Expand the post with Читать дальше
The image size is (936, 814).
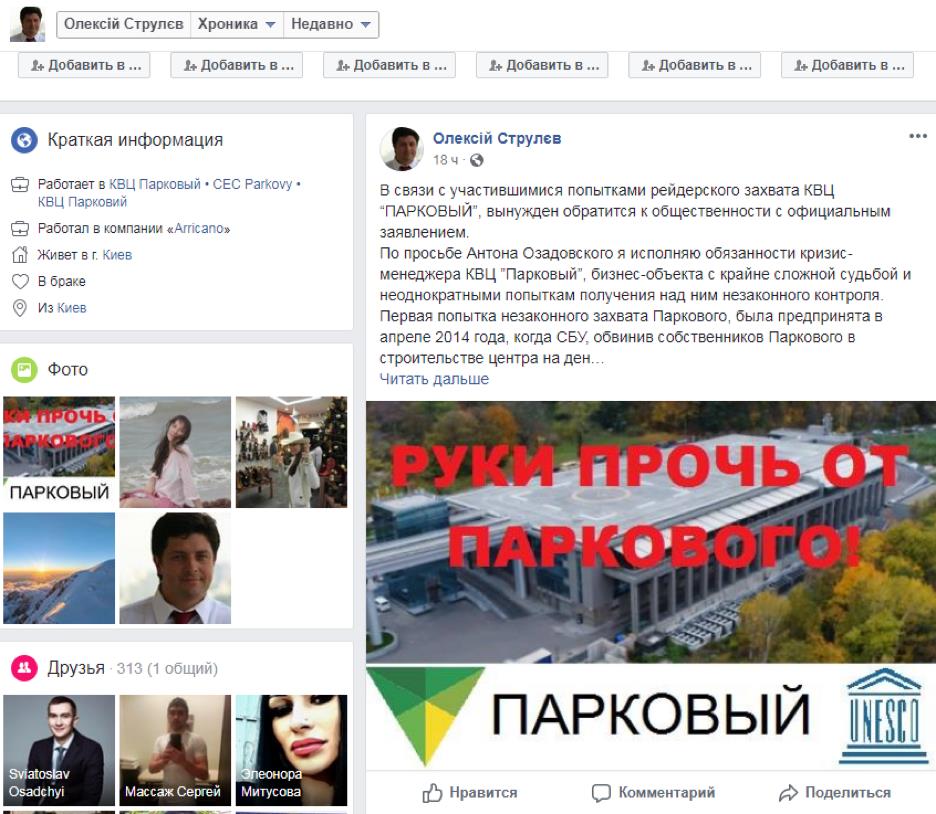[x=434, y=379]
